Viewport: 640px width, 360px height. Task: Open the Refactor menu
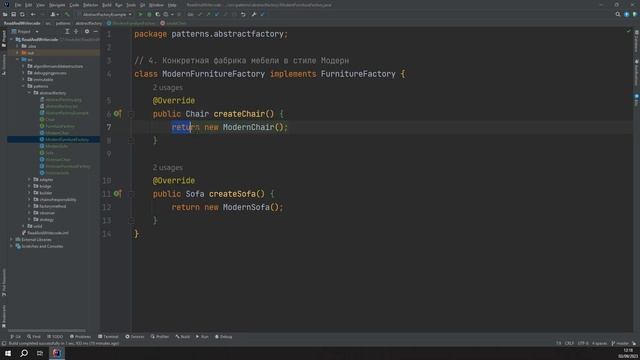click(91, 5)
